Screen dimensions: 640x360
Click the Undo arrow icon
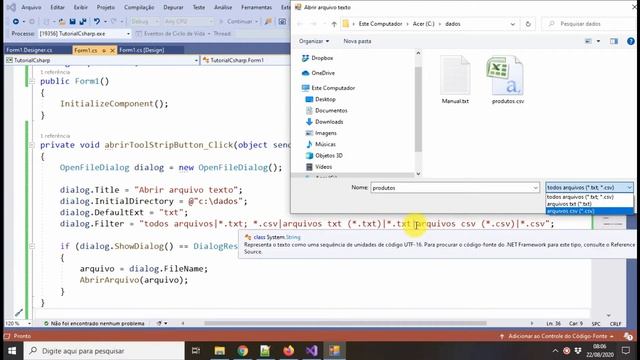click(x=96, y=21)
